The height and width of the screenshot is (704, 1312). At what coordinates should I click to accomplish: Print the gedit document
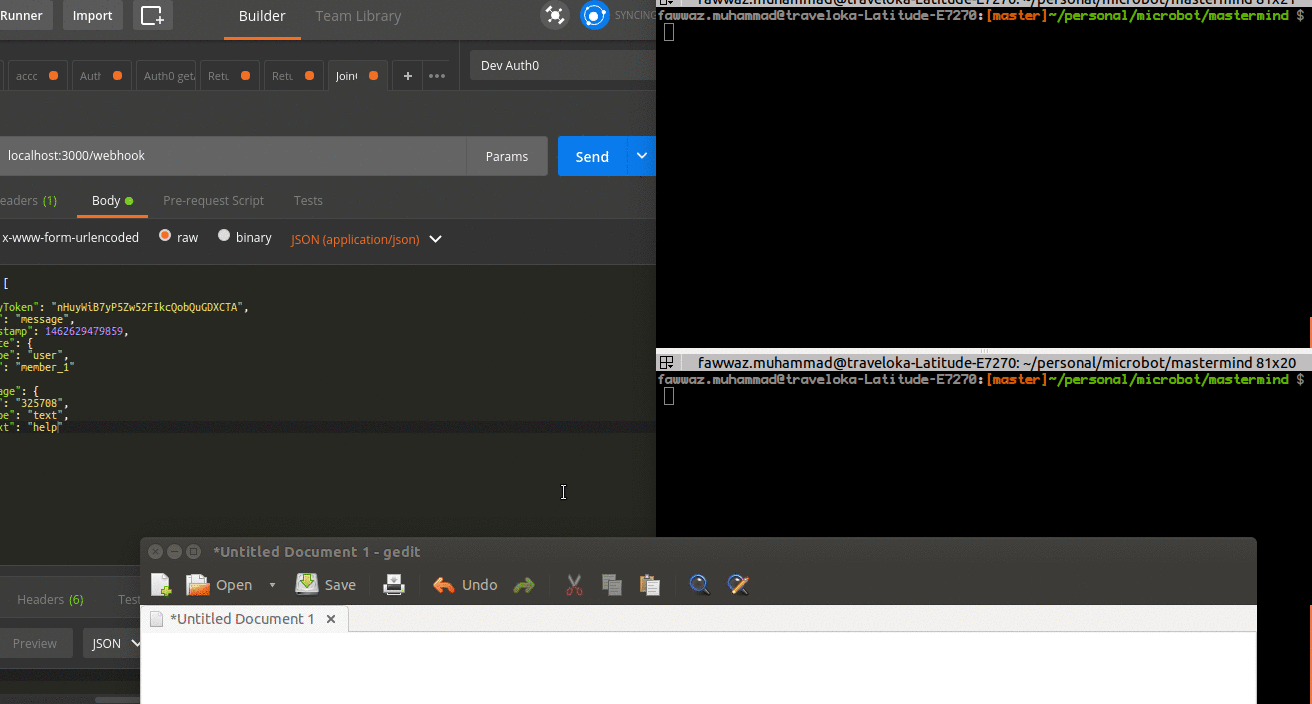(x=394, y=585)
